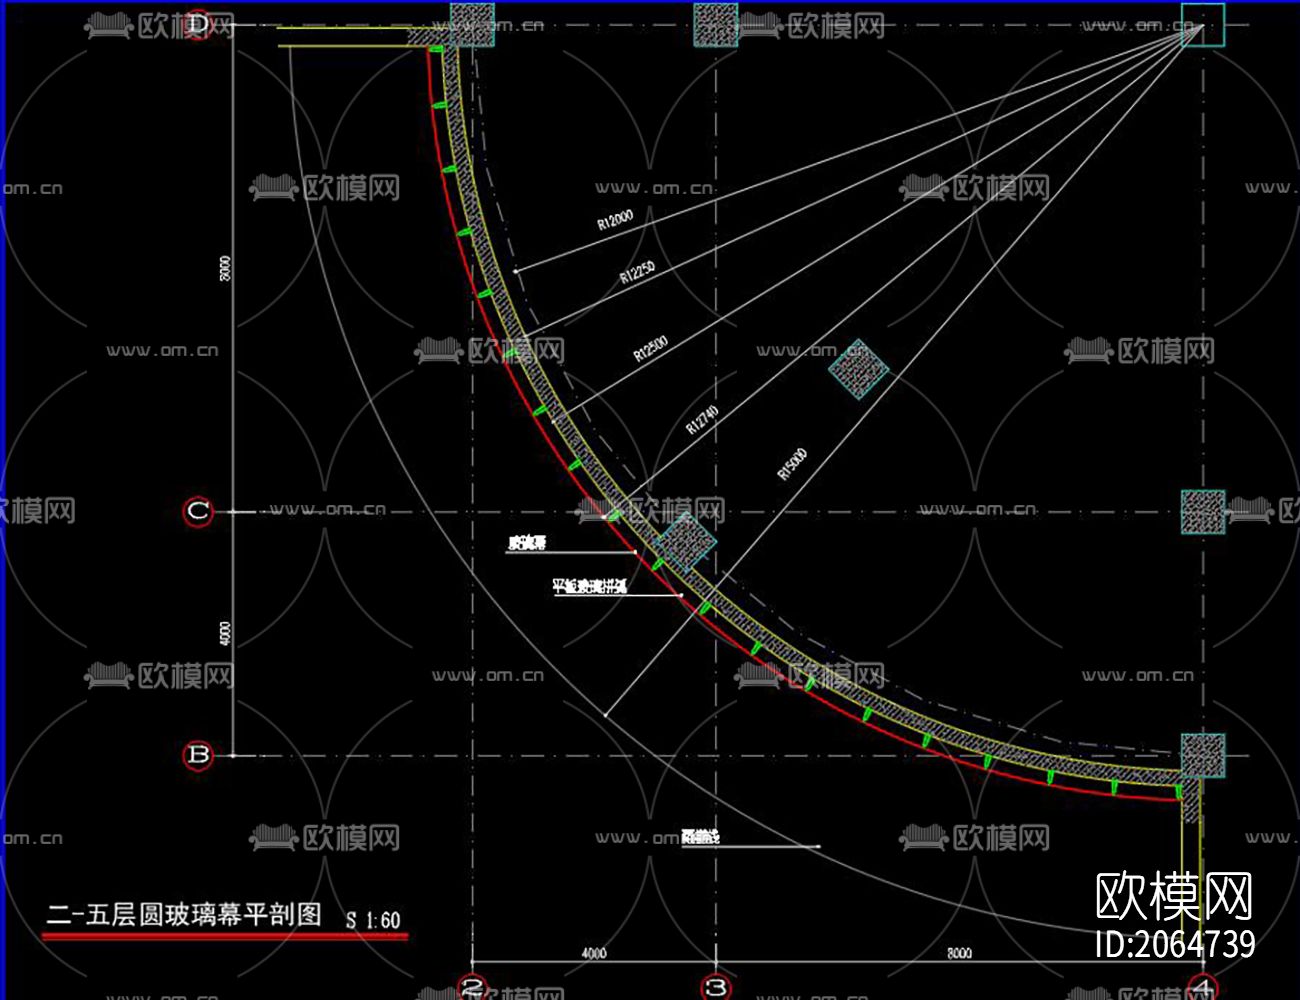Select the R12250 radius label
The image size is (1300, 1000).
pos(638,271)
